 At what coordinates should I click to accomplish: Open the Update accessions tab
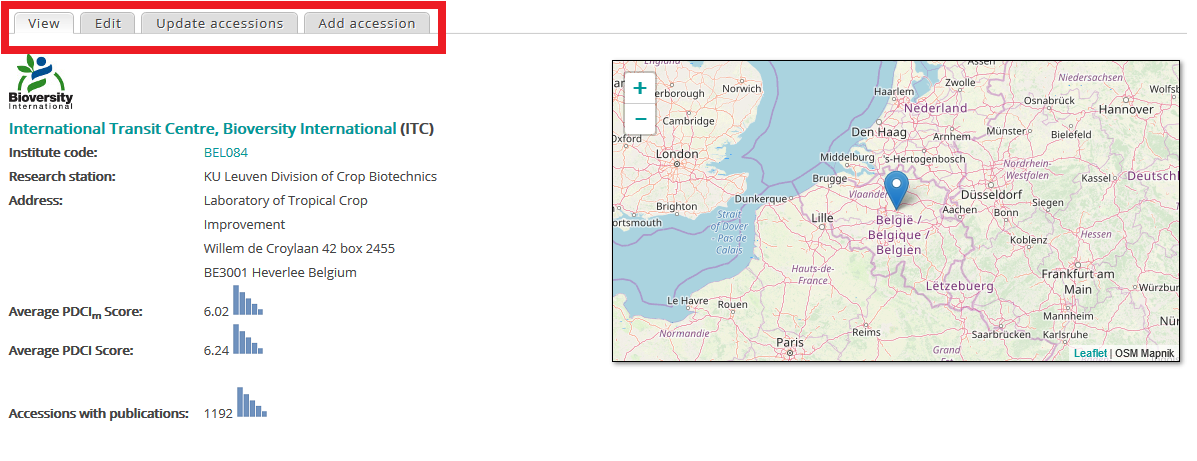(220, 24)
